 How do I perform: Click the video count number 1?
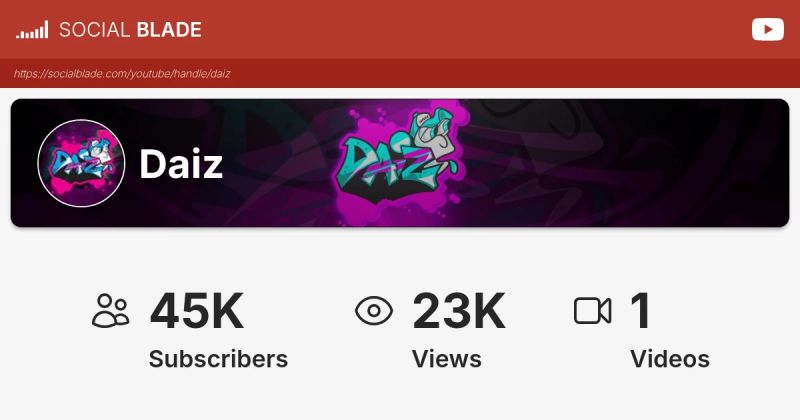tap(641, 310)
